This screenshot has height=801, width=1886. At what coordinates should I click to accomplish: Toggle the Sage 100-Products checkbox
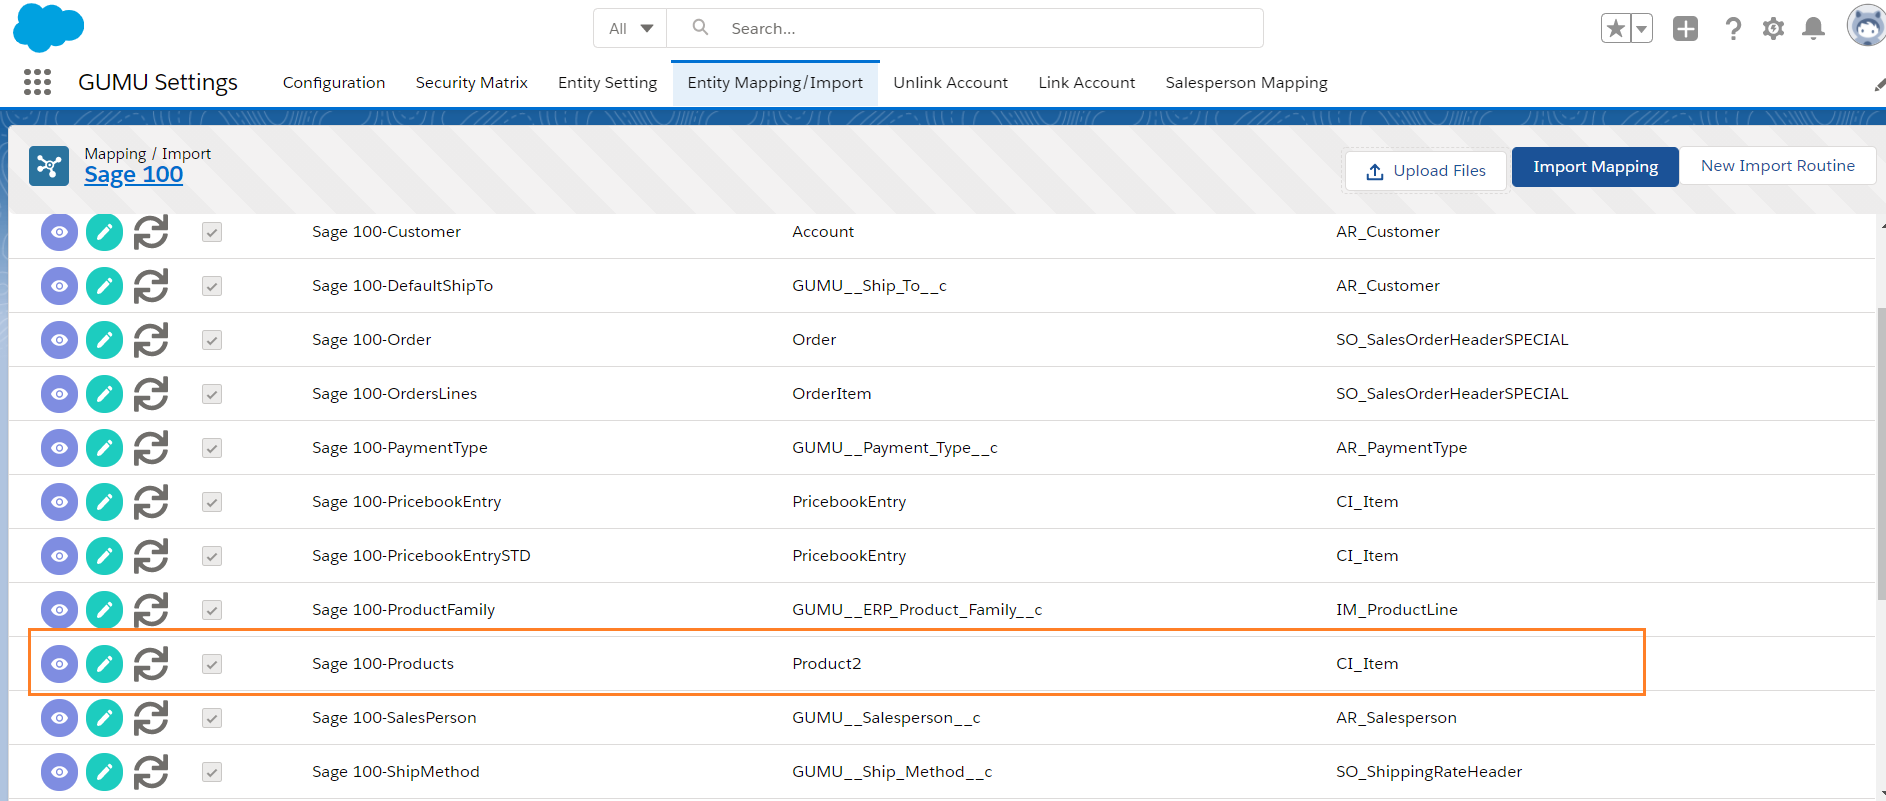(x=212, y=664)
